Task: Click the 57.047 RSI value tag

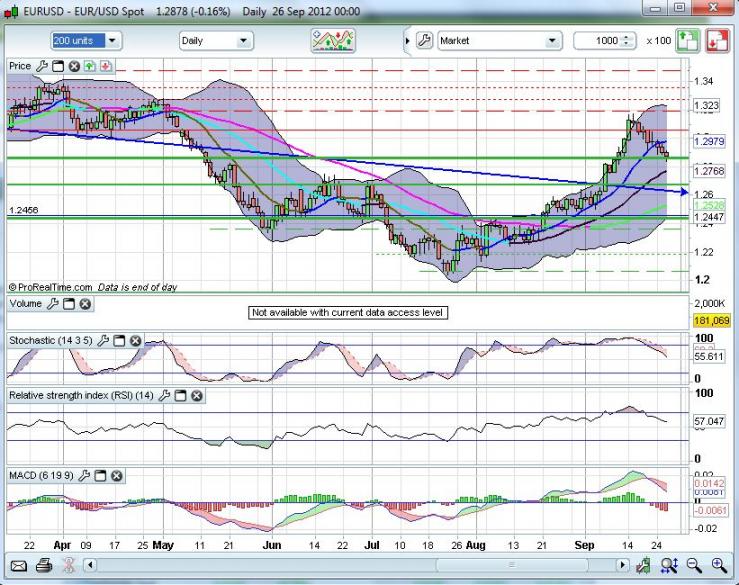Action: coord(708,421)
